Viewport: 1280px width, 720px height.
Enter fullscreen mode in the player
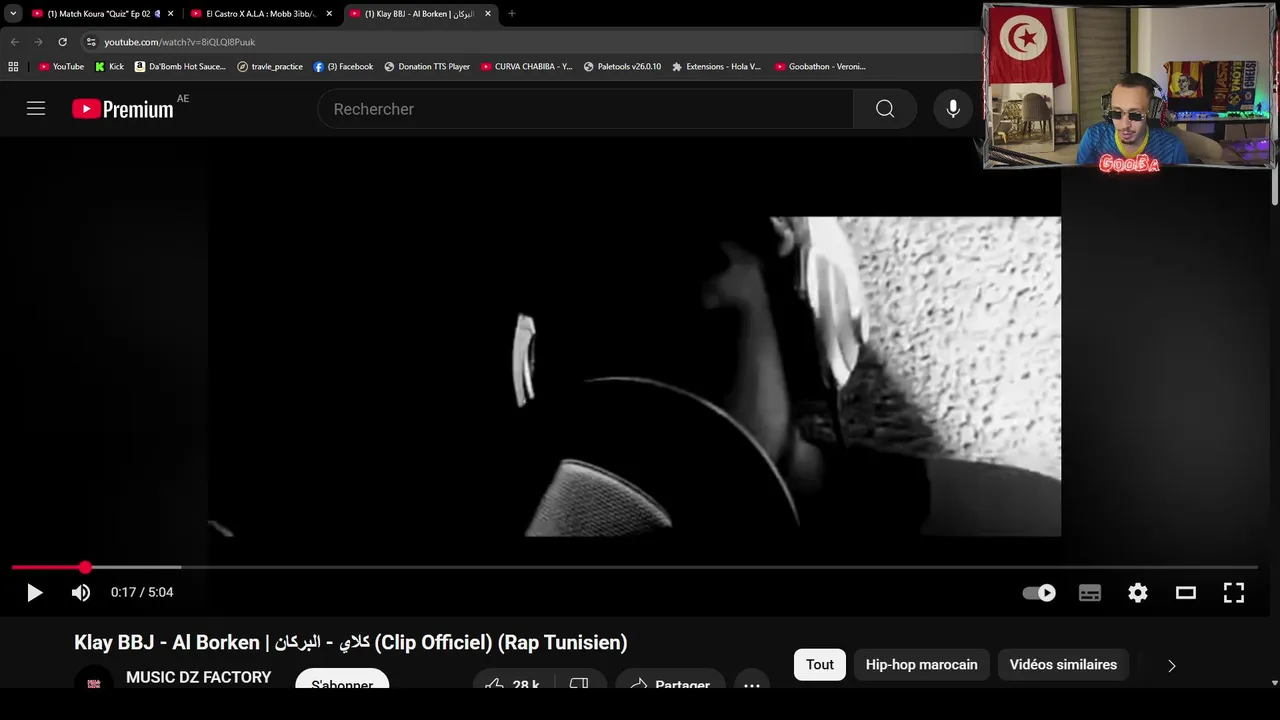[x=1234, y=593]
